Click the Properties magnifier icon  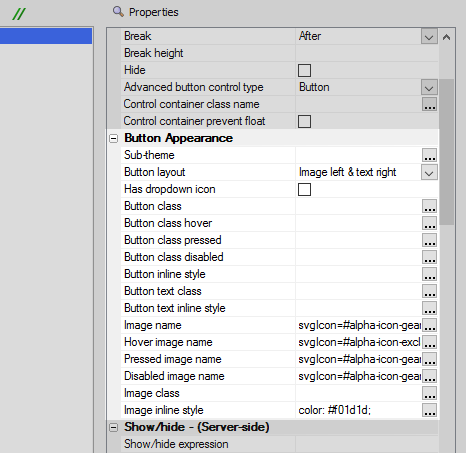(118, 12)
